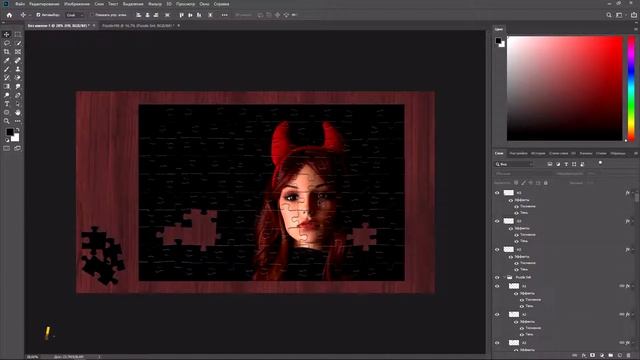Select the Brush tool

point(7,69)
